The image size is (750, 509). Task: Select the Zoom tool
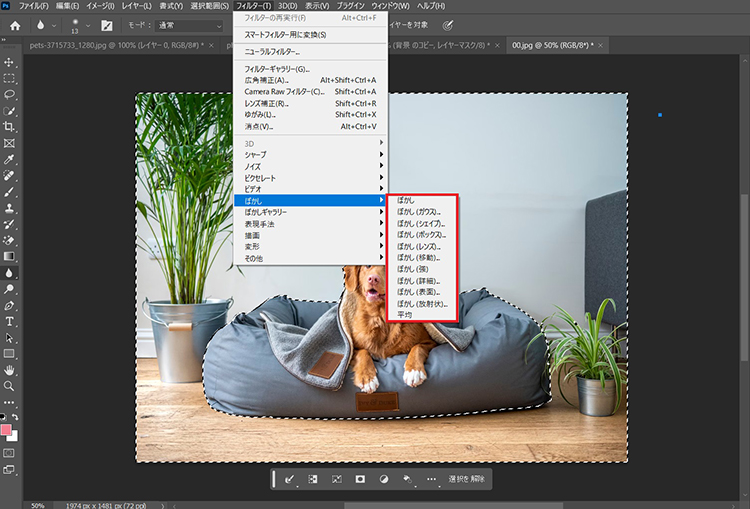pos(9,386)
